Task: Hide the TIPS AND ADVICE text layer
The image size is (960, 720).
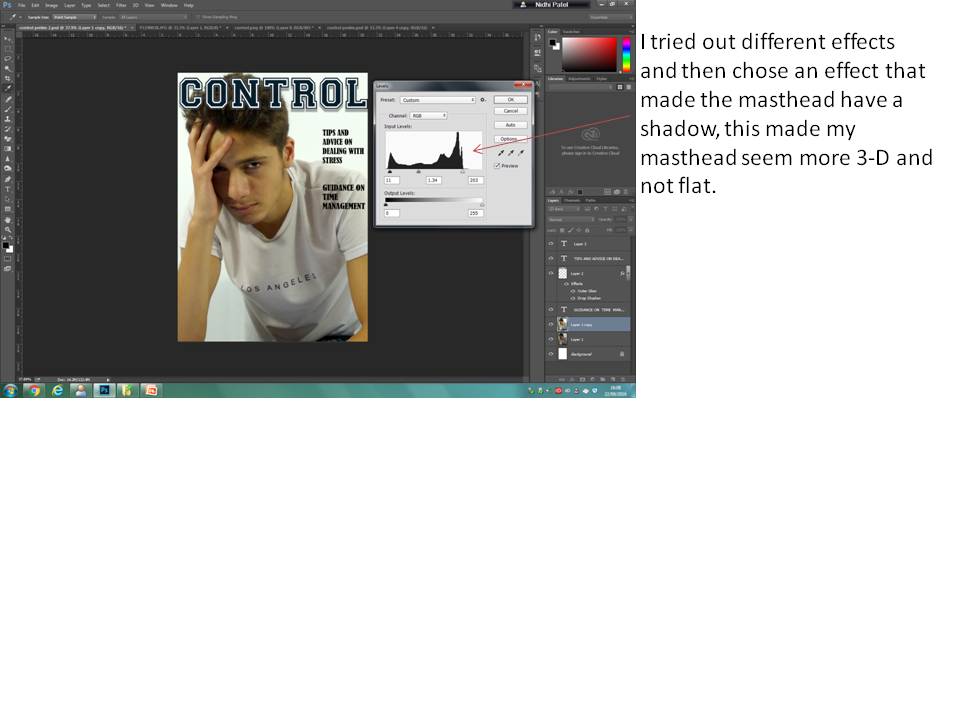Action: [x=551, y=258]
